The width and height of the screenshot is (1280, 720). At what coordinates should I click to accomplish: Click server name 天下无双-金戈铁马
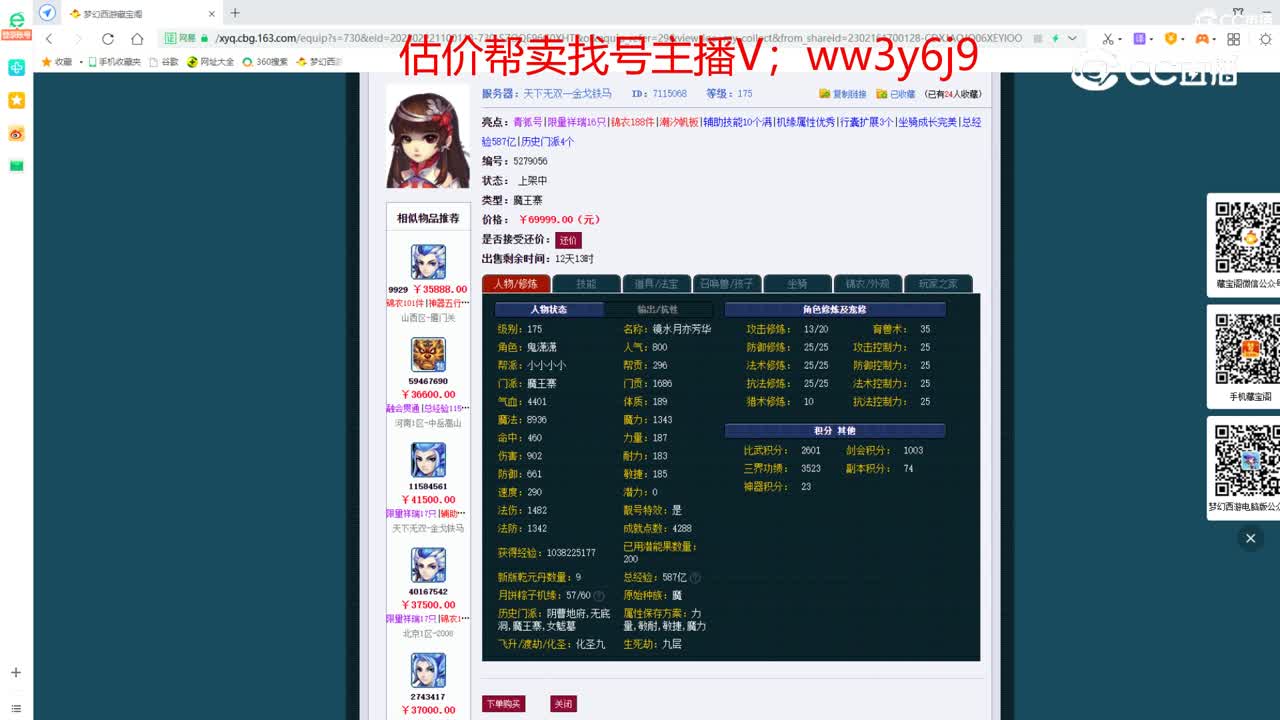(567, 94)
